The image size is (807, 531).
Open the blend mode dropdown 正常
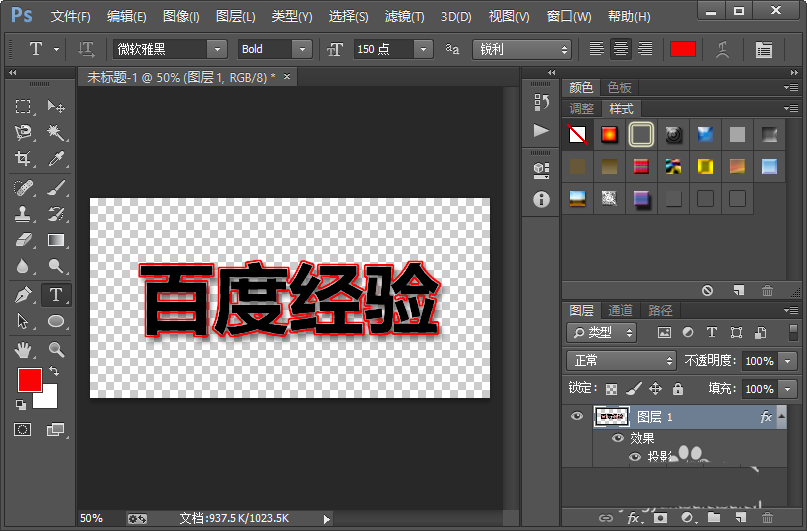[621, 361]
